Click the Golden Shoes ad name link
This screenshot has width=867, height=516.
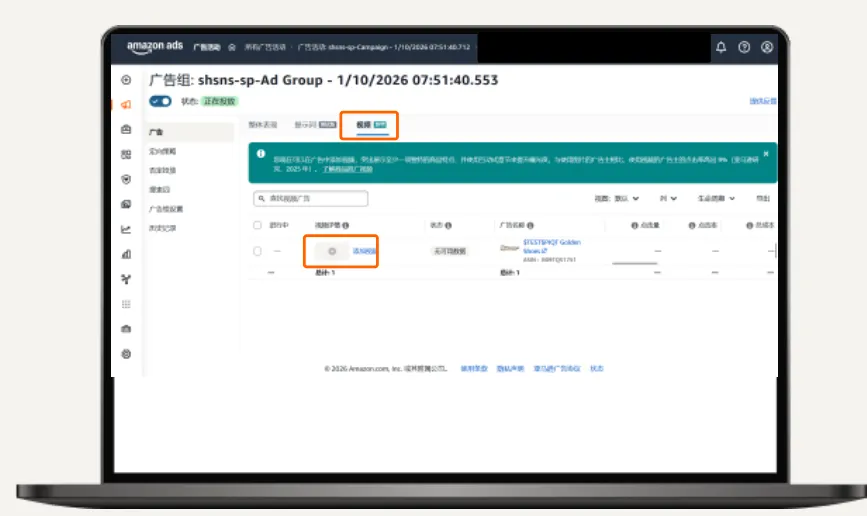(551, 246)
